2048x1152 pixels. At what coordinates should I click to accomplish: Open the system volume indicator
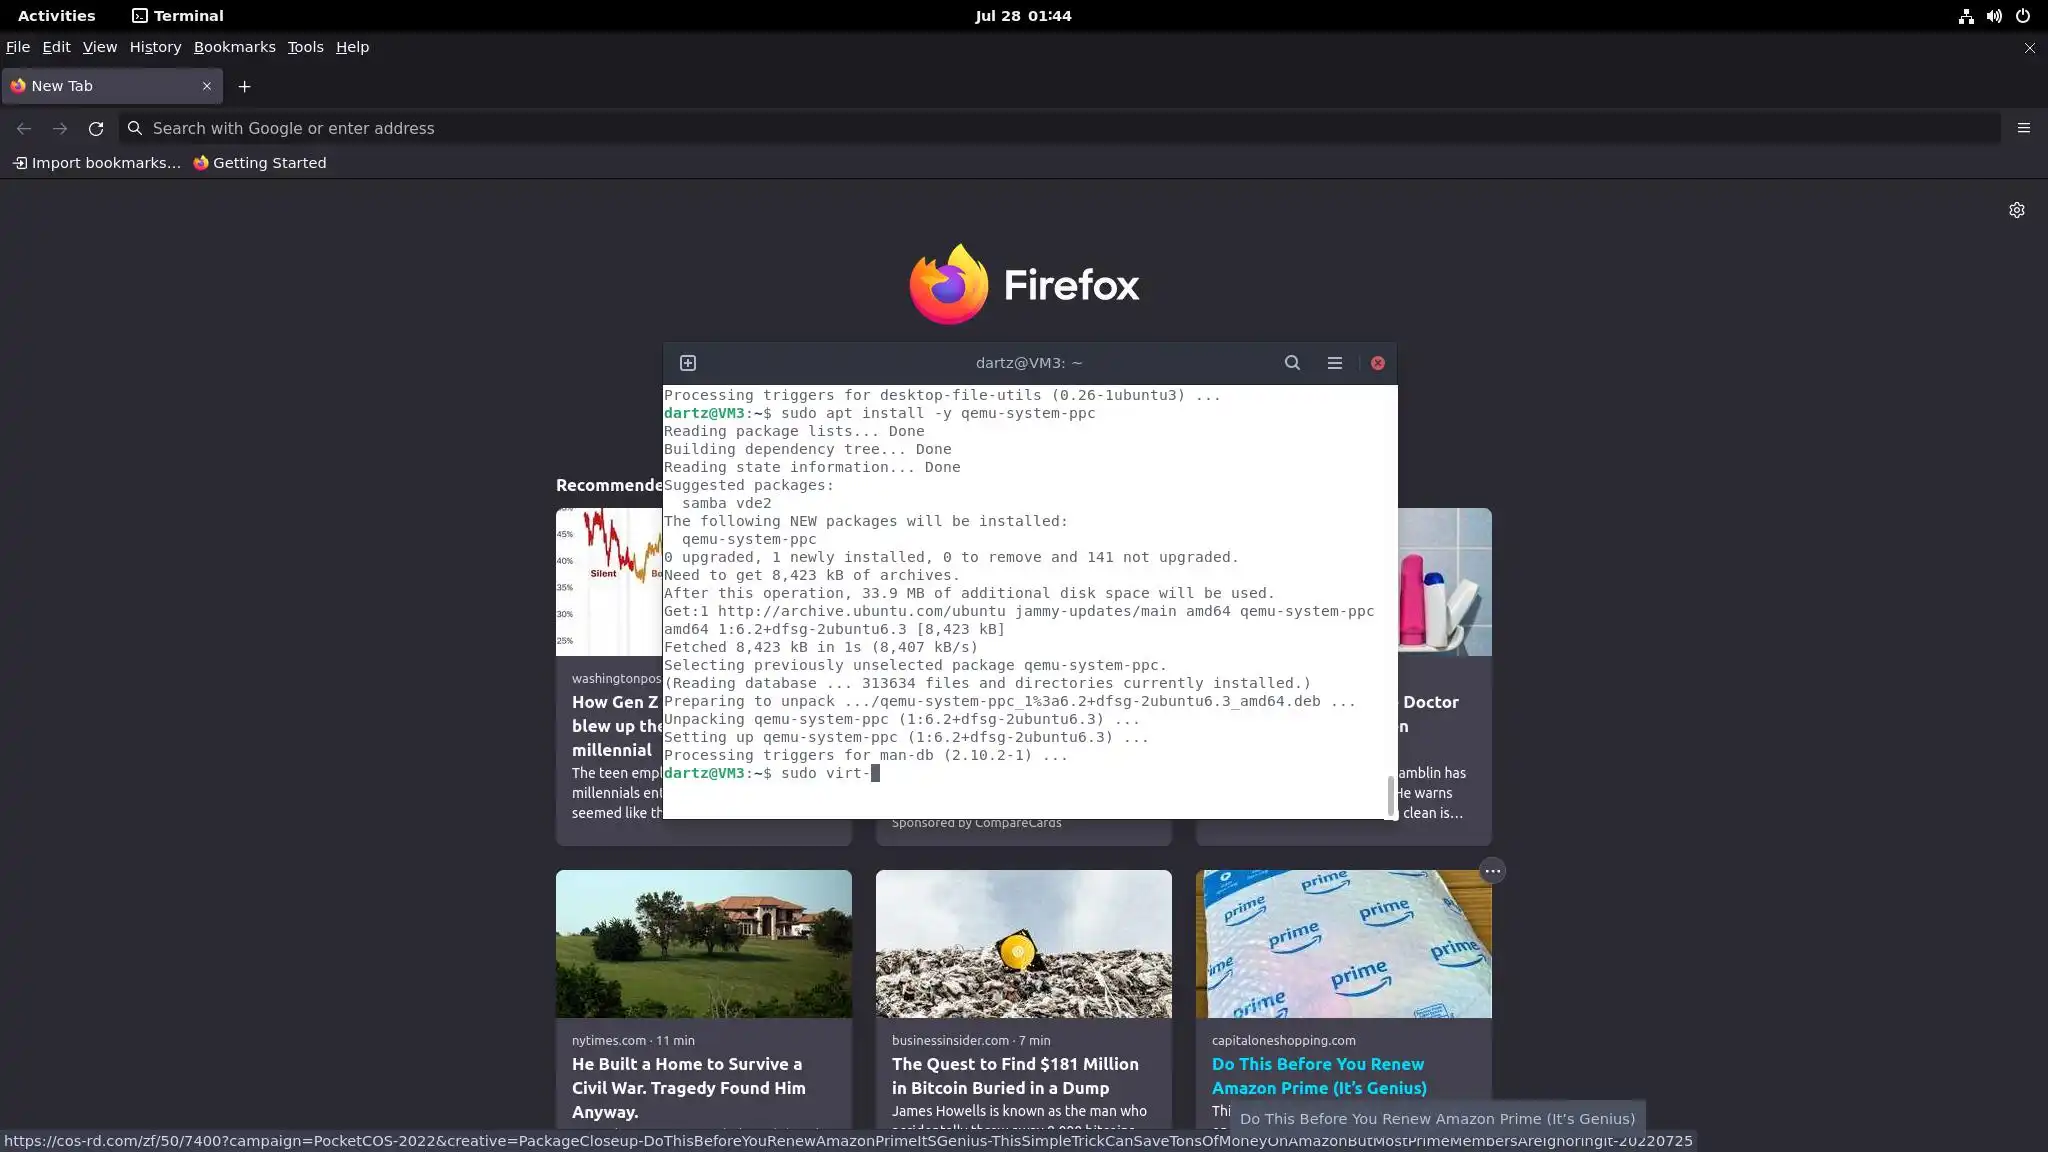pyautogui.click(x=1994, y=16)
